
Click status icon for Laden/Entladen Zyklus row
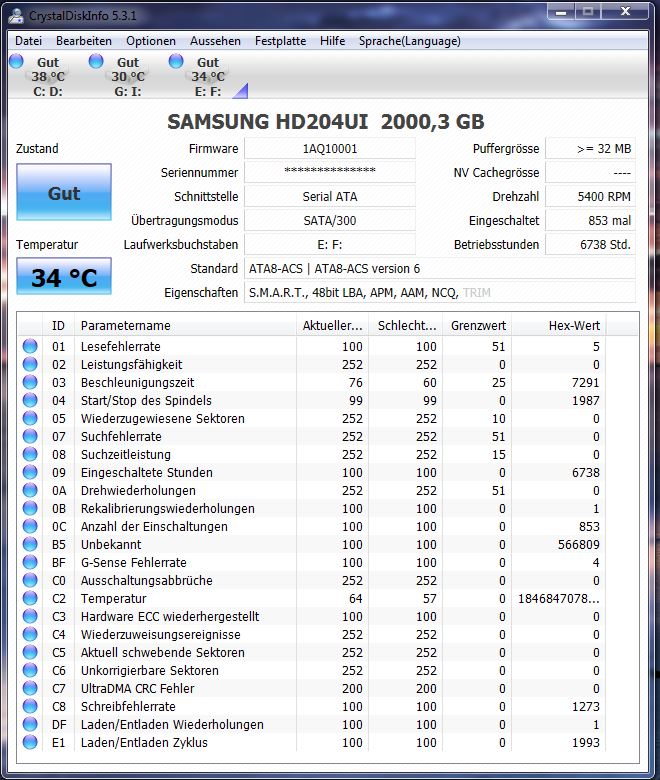[30, 742]
